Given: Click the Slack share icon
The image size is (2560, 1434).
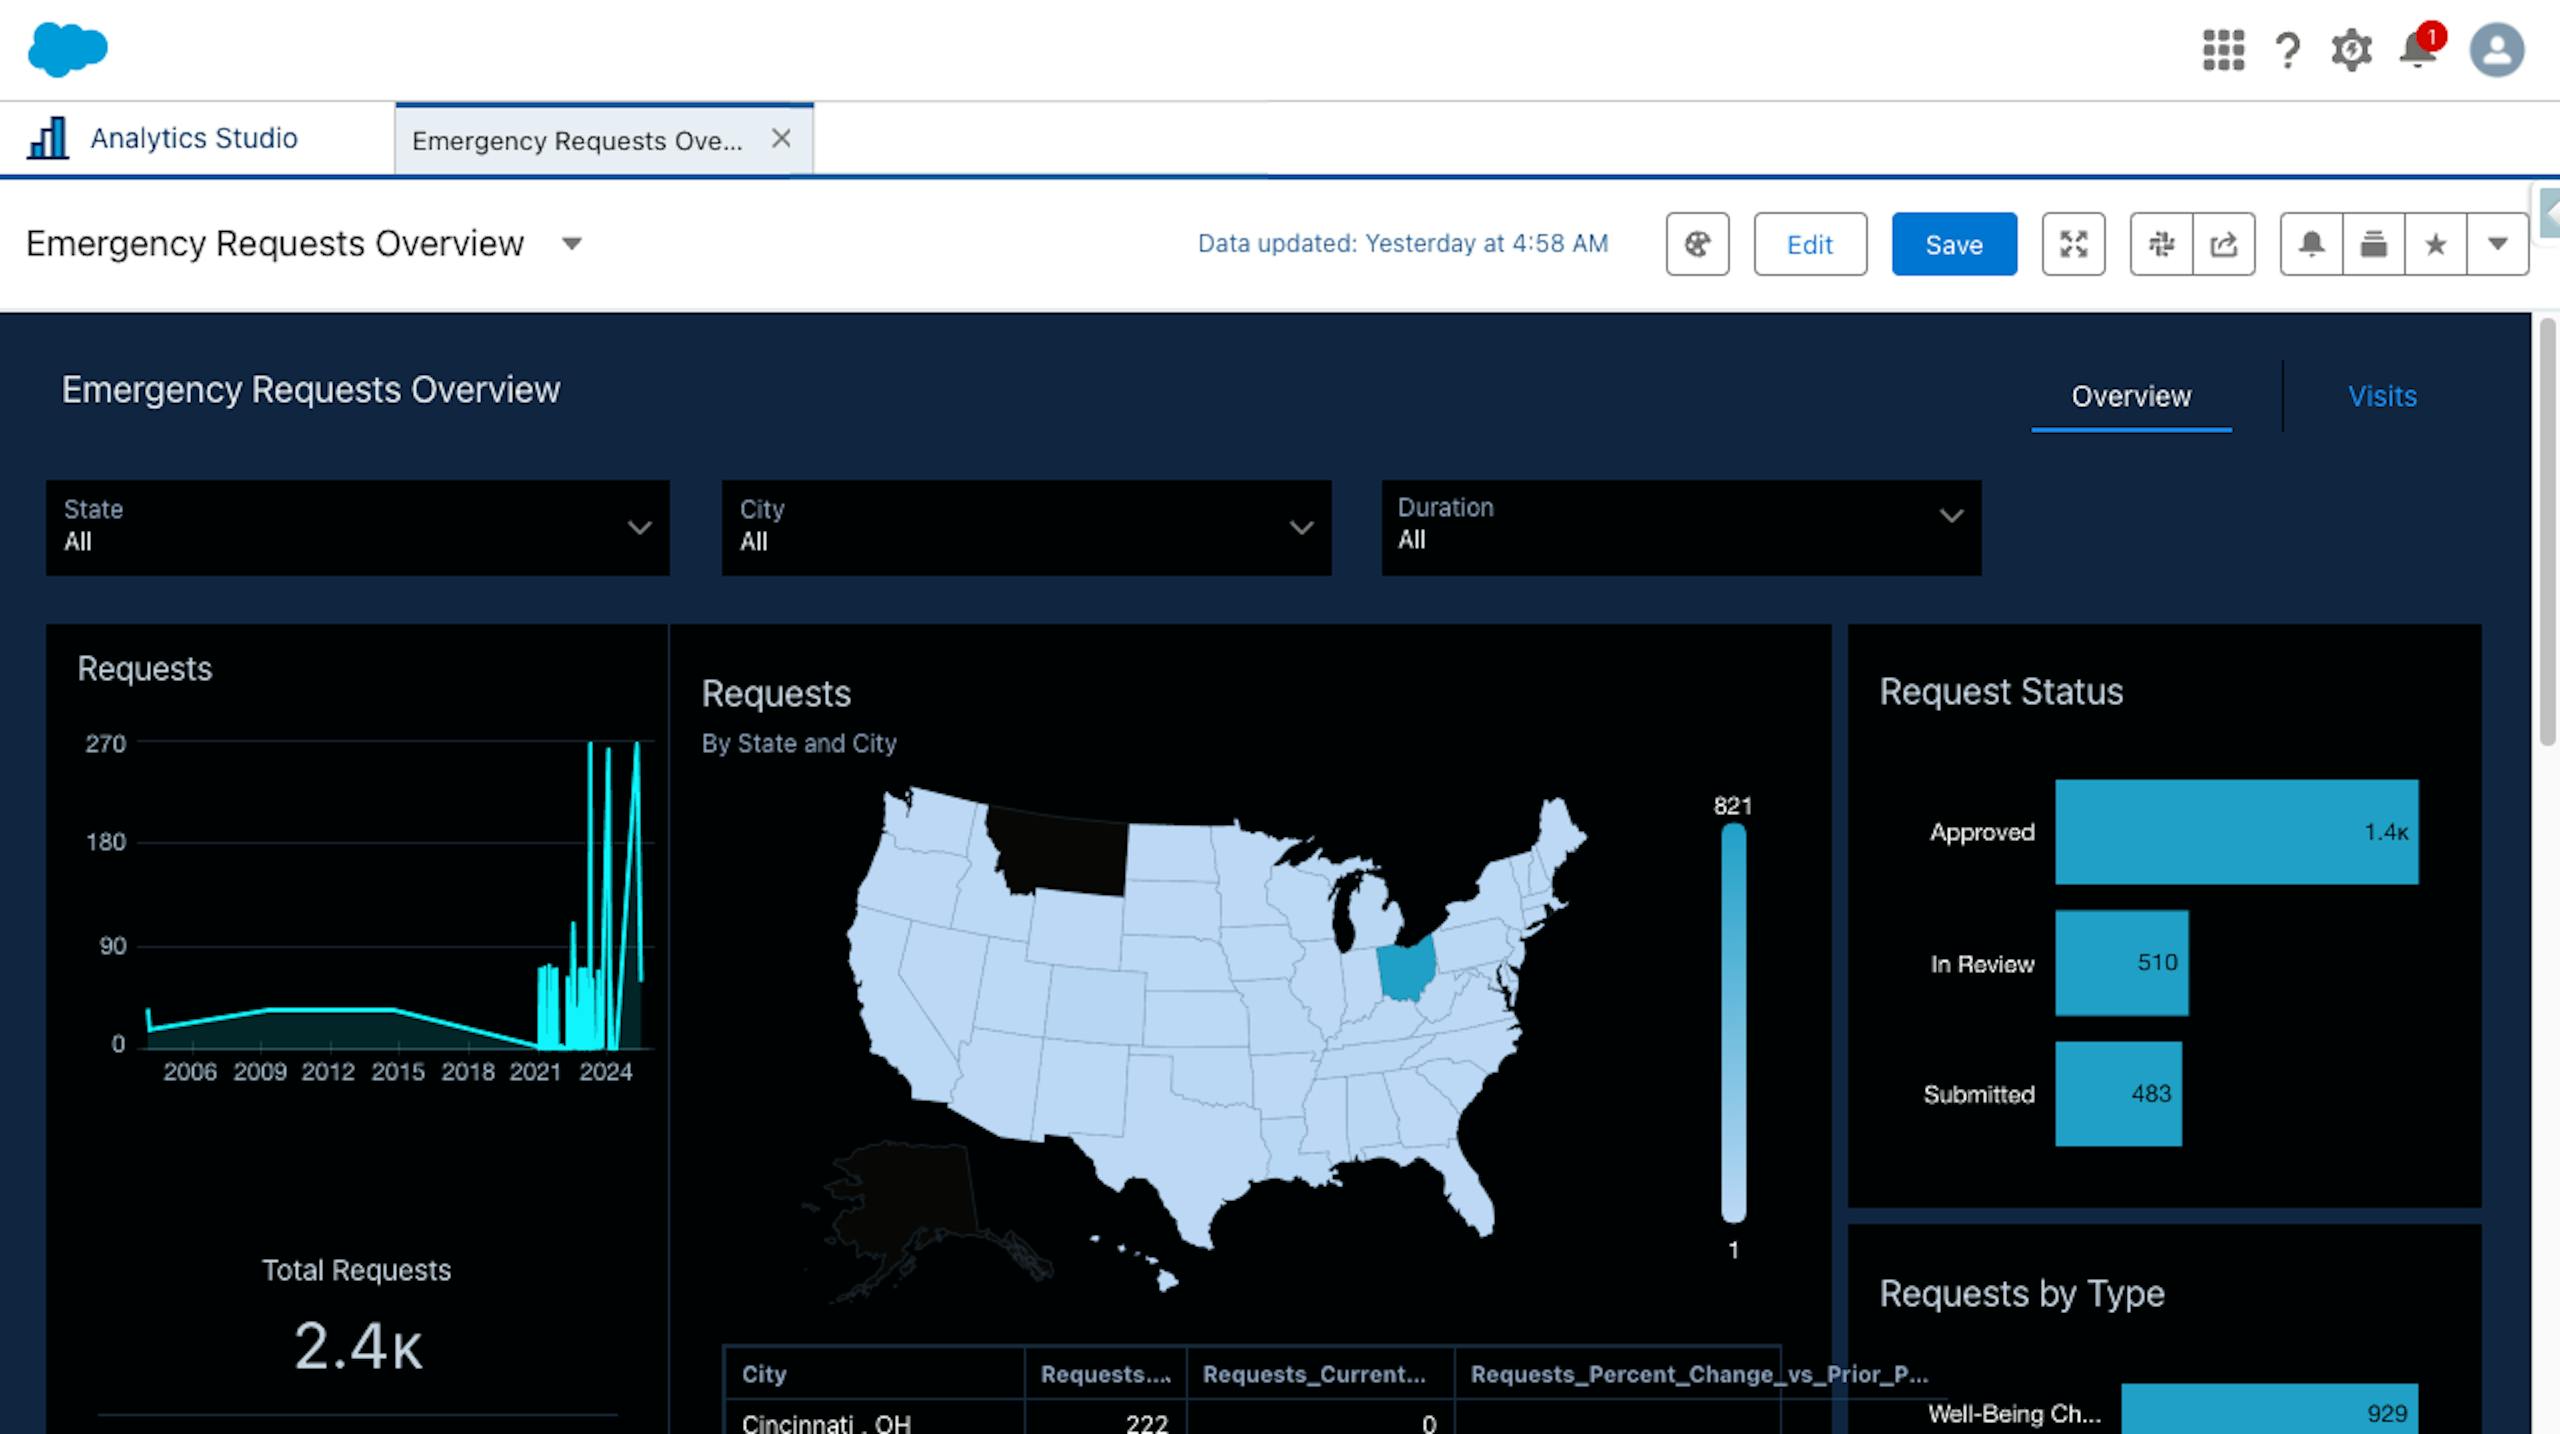Looking at the screenshot, I should 2161,244.
